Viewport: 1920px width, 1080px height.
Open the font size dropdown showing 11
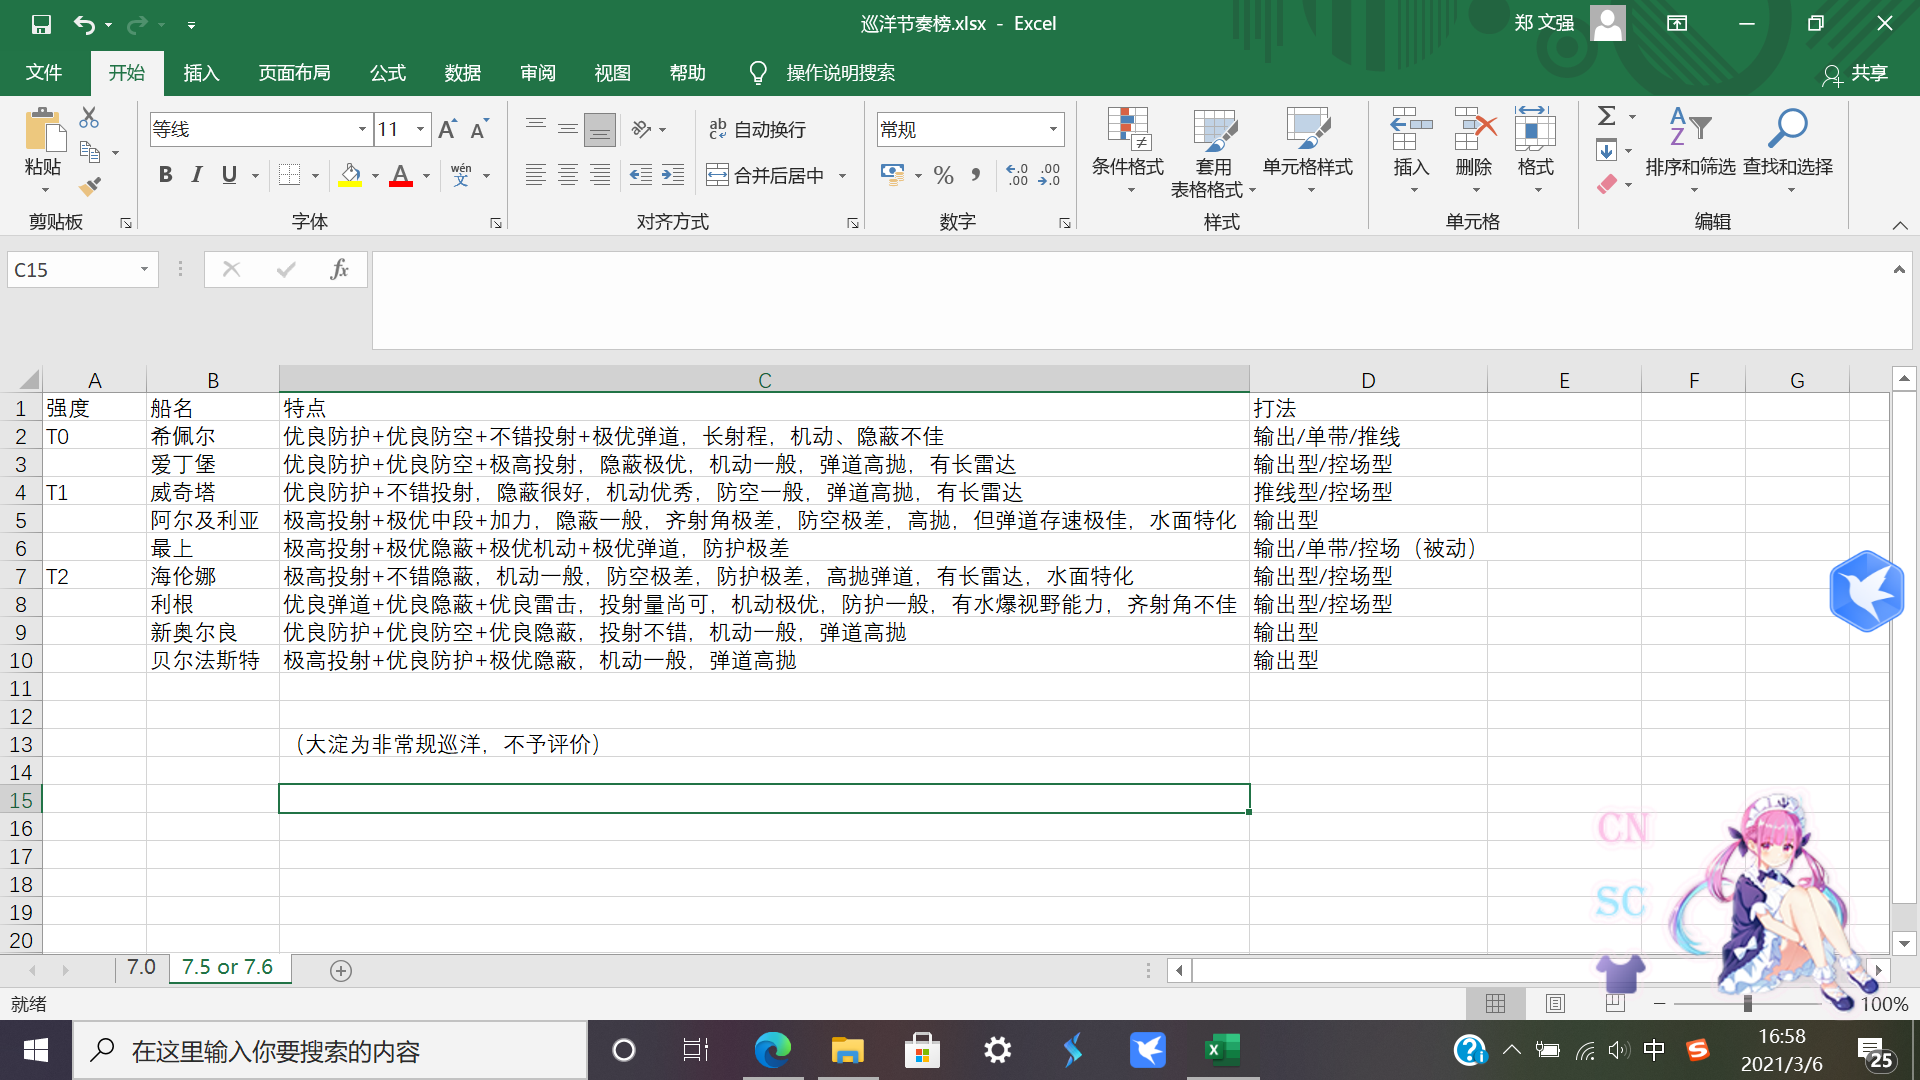[x=421, y=129]
